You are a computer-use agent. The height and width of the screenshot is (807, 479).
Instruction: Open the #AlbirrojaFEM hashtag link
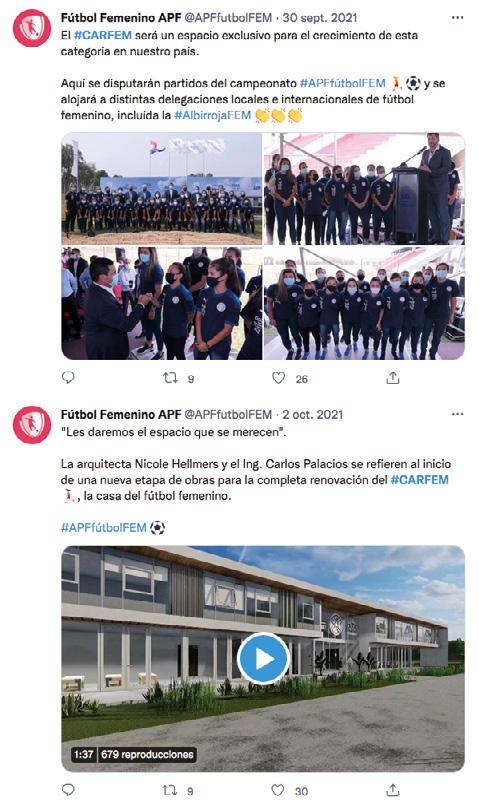pos(212,115)
